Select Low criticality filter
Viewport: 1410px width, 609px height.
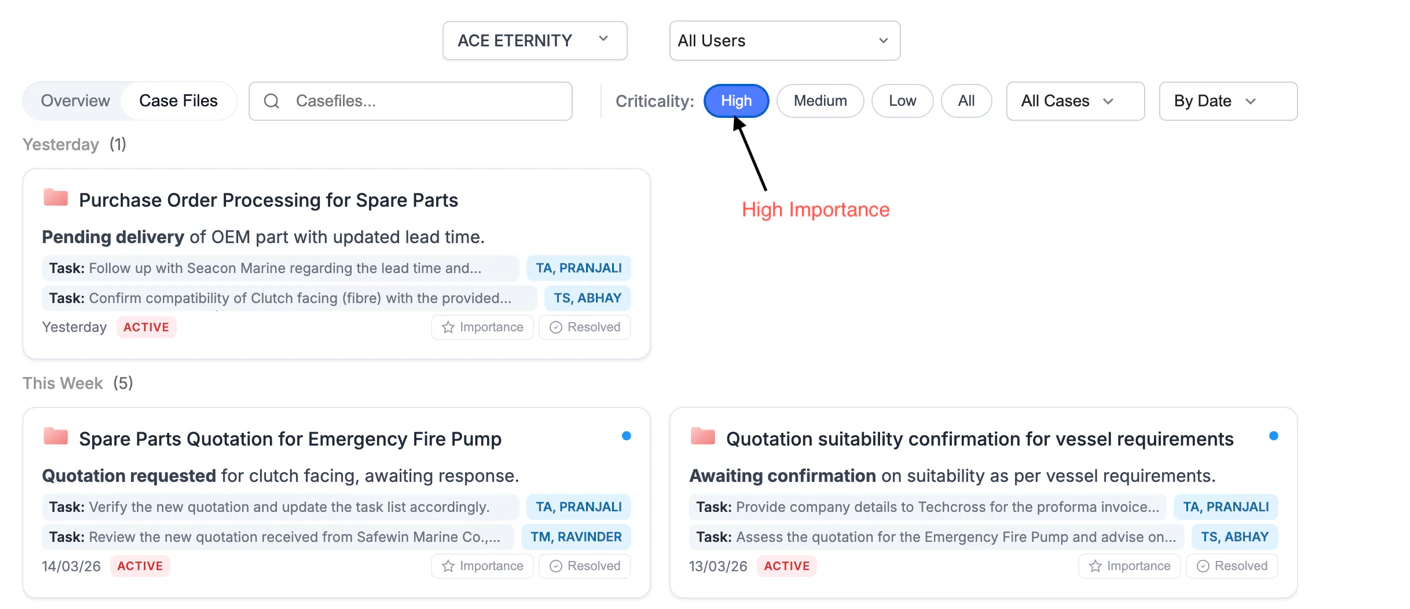902,101
